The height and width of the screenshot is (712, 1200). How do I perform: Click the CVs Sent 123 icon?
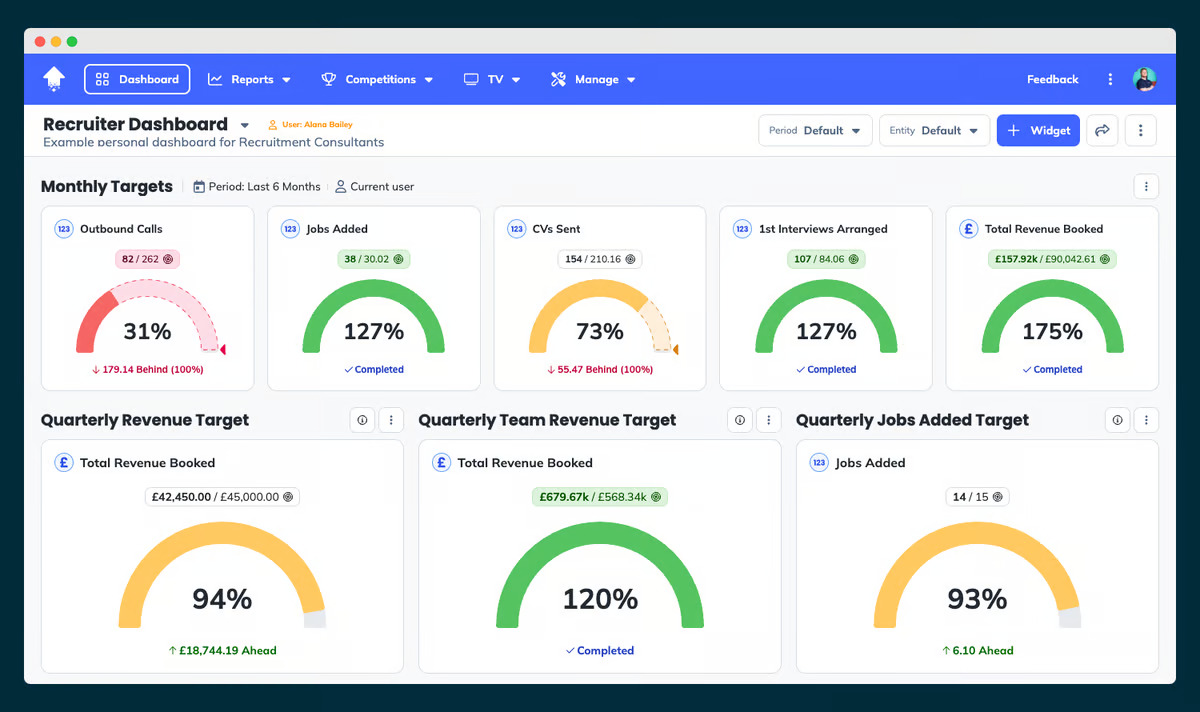516,228
